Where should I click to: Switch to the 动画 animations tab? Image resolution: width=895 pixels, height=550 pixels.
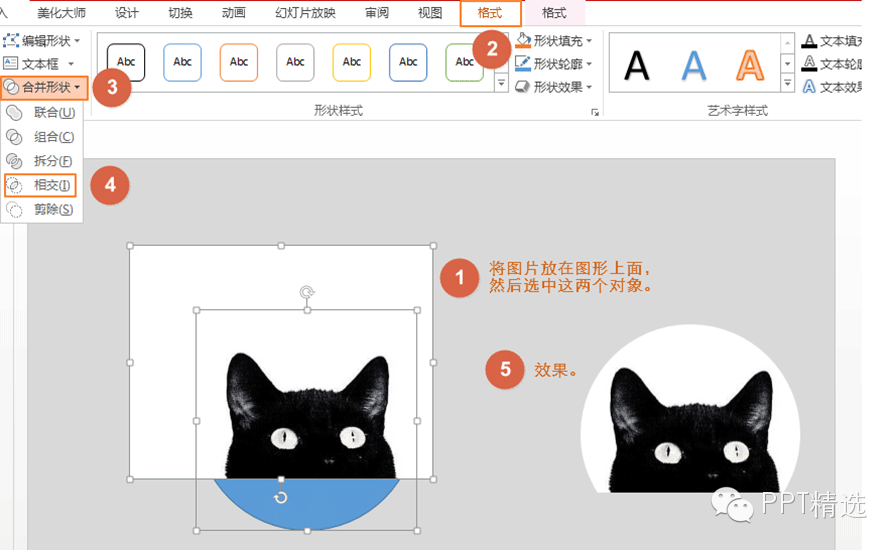pos(233,13)
